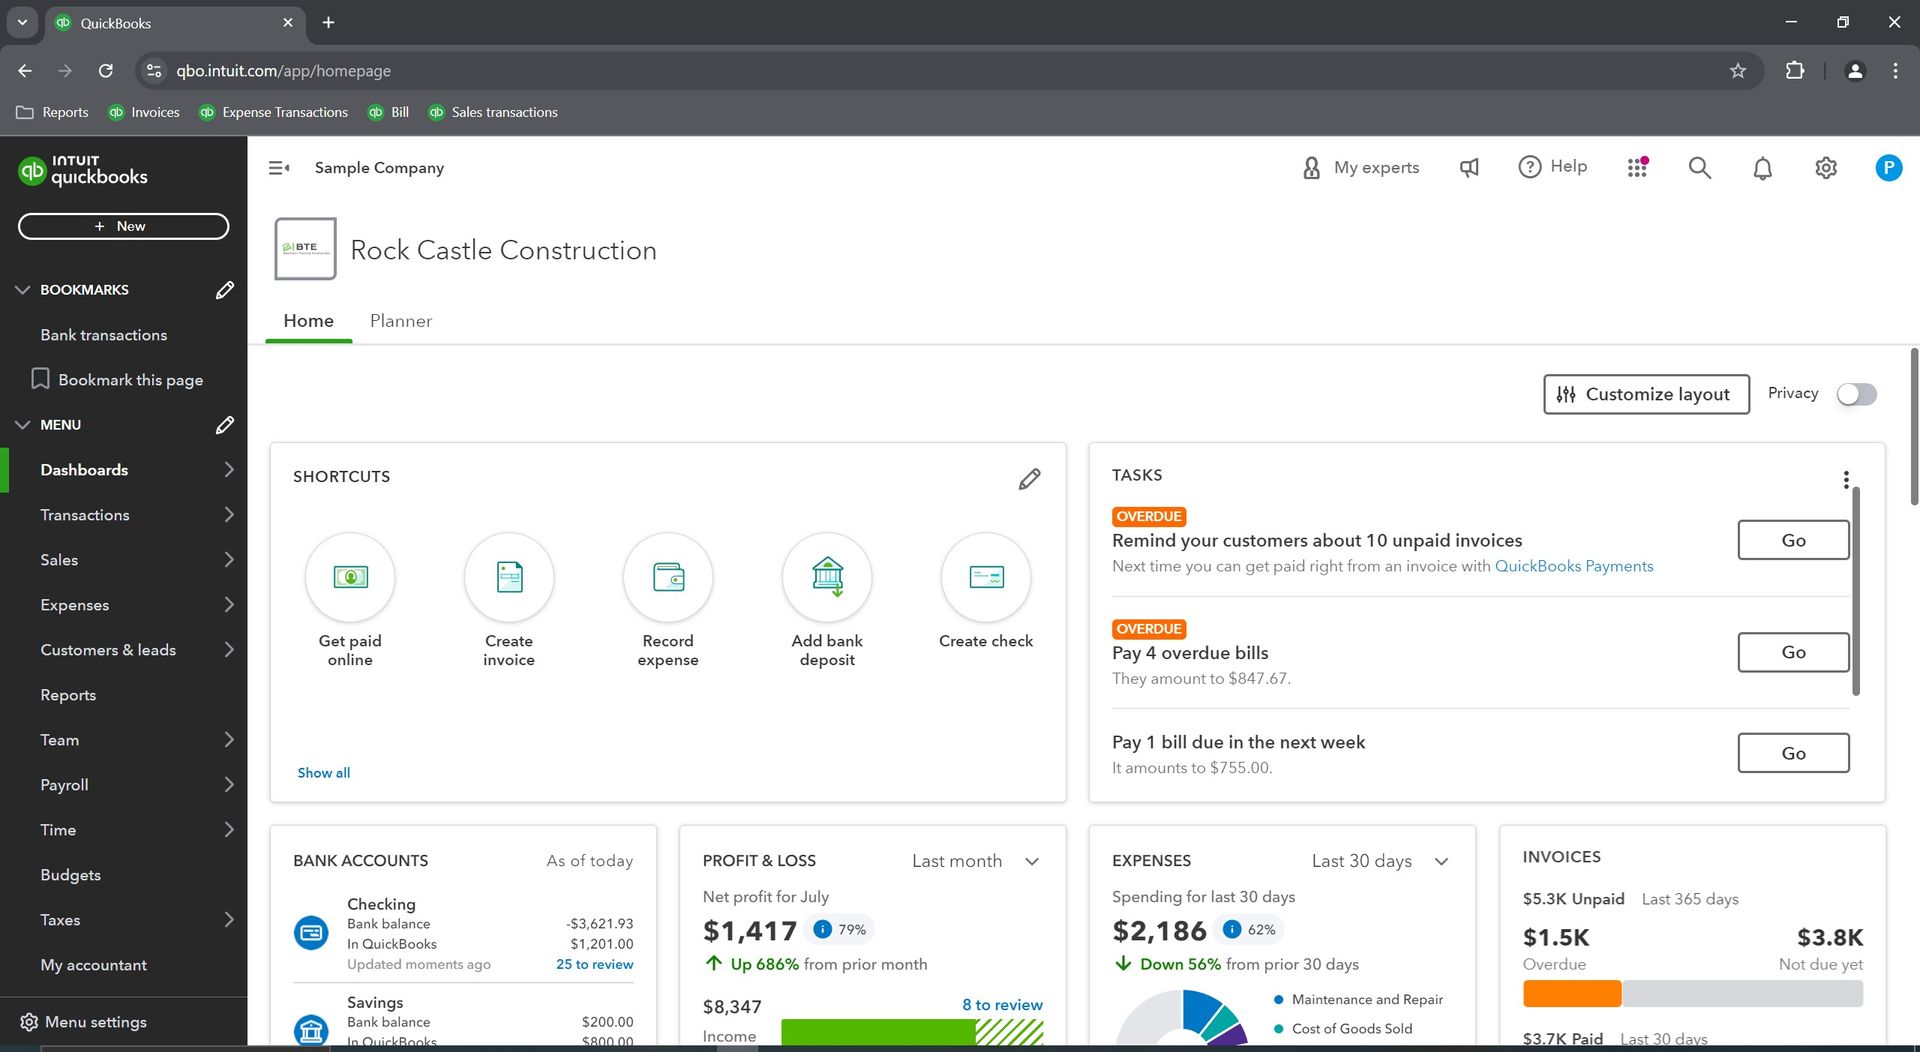1920x1052 pixels.
Task: Click the Add bank deposit icon
Action: [x=826, y=577]
